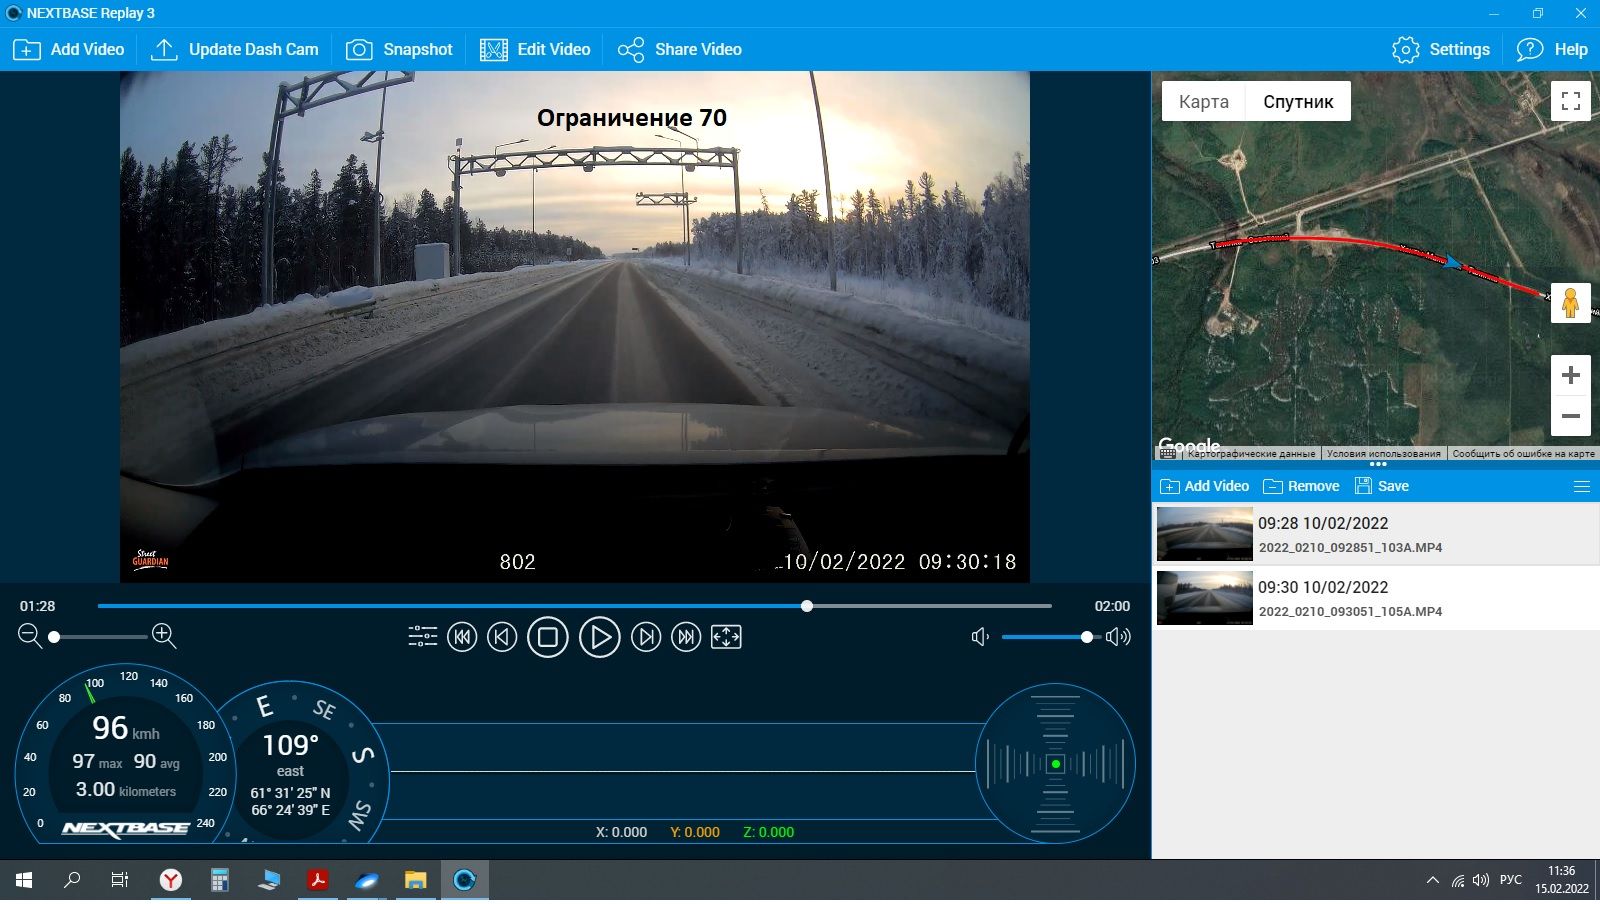
Task: Skip to the next video file
Action: pyautogui.click(x=686, y=637)
